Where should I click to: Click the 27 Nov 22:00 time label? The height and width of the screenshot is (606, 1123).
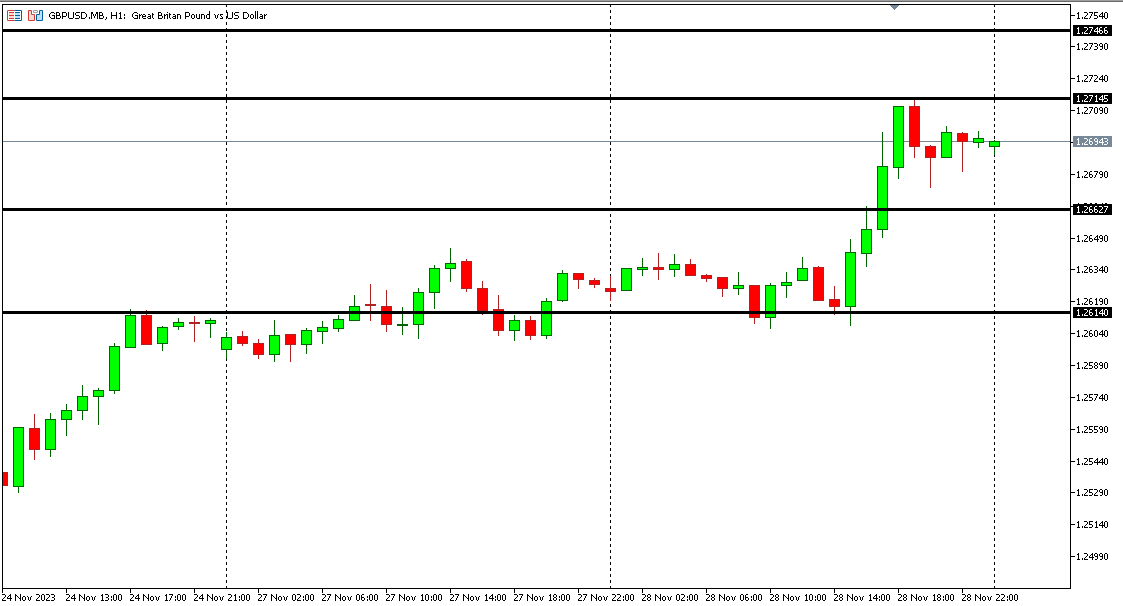click(x=606, y=597)
